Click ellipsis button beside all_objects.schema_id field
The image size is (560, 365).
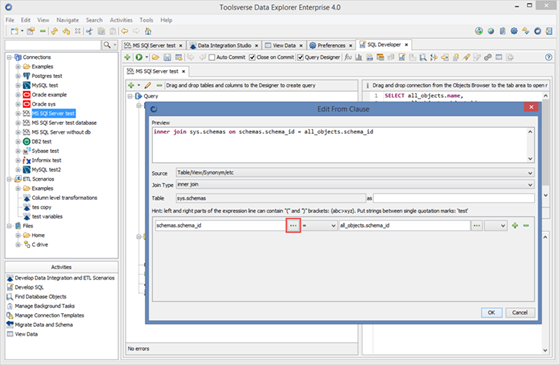pyautogui.click(x=477, y=226)
